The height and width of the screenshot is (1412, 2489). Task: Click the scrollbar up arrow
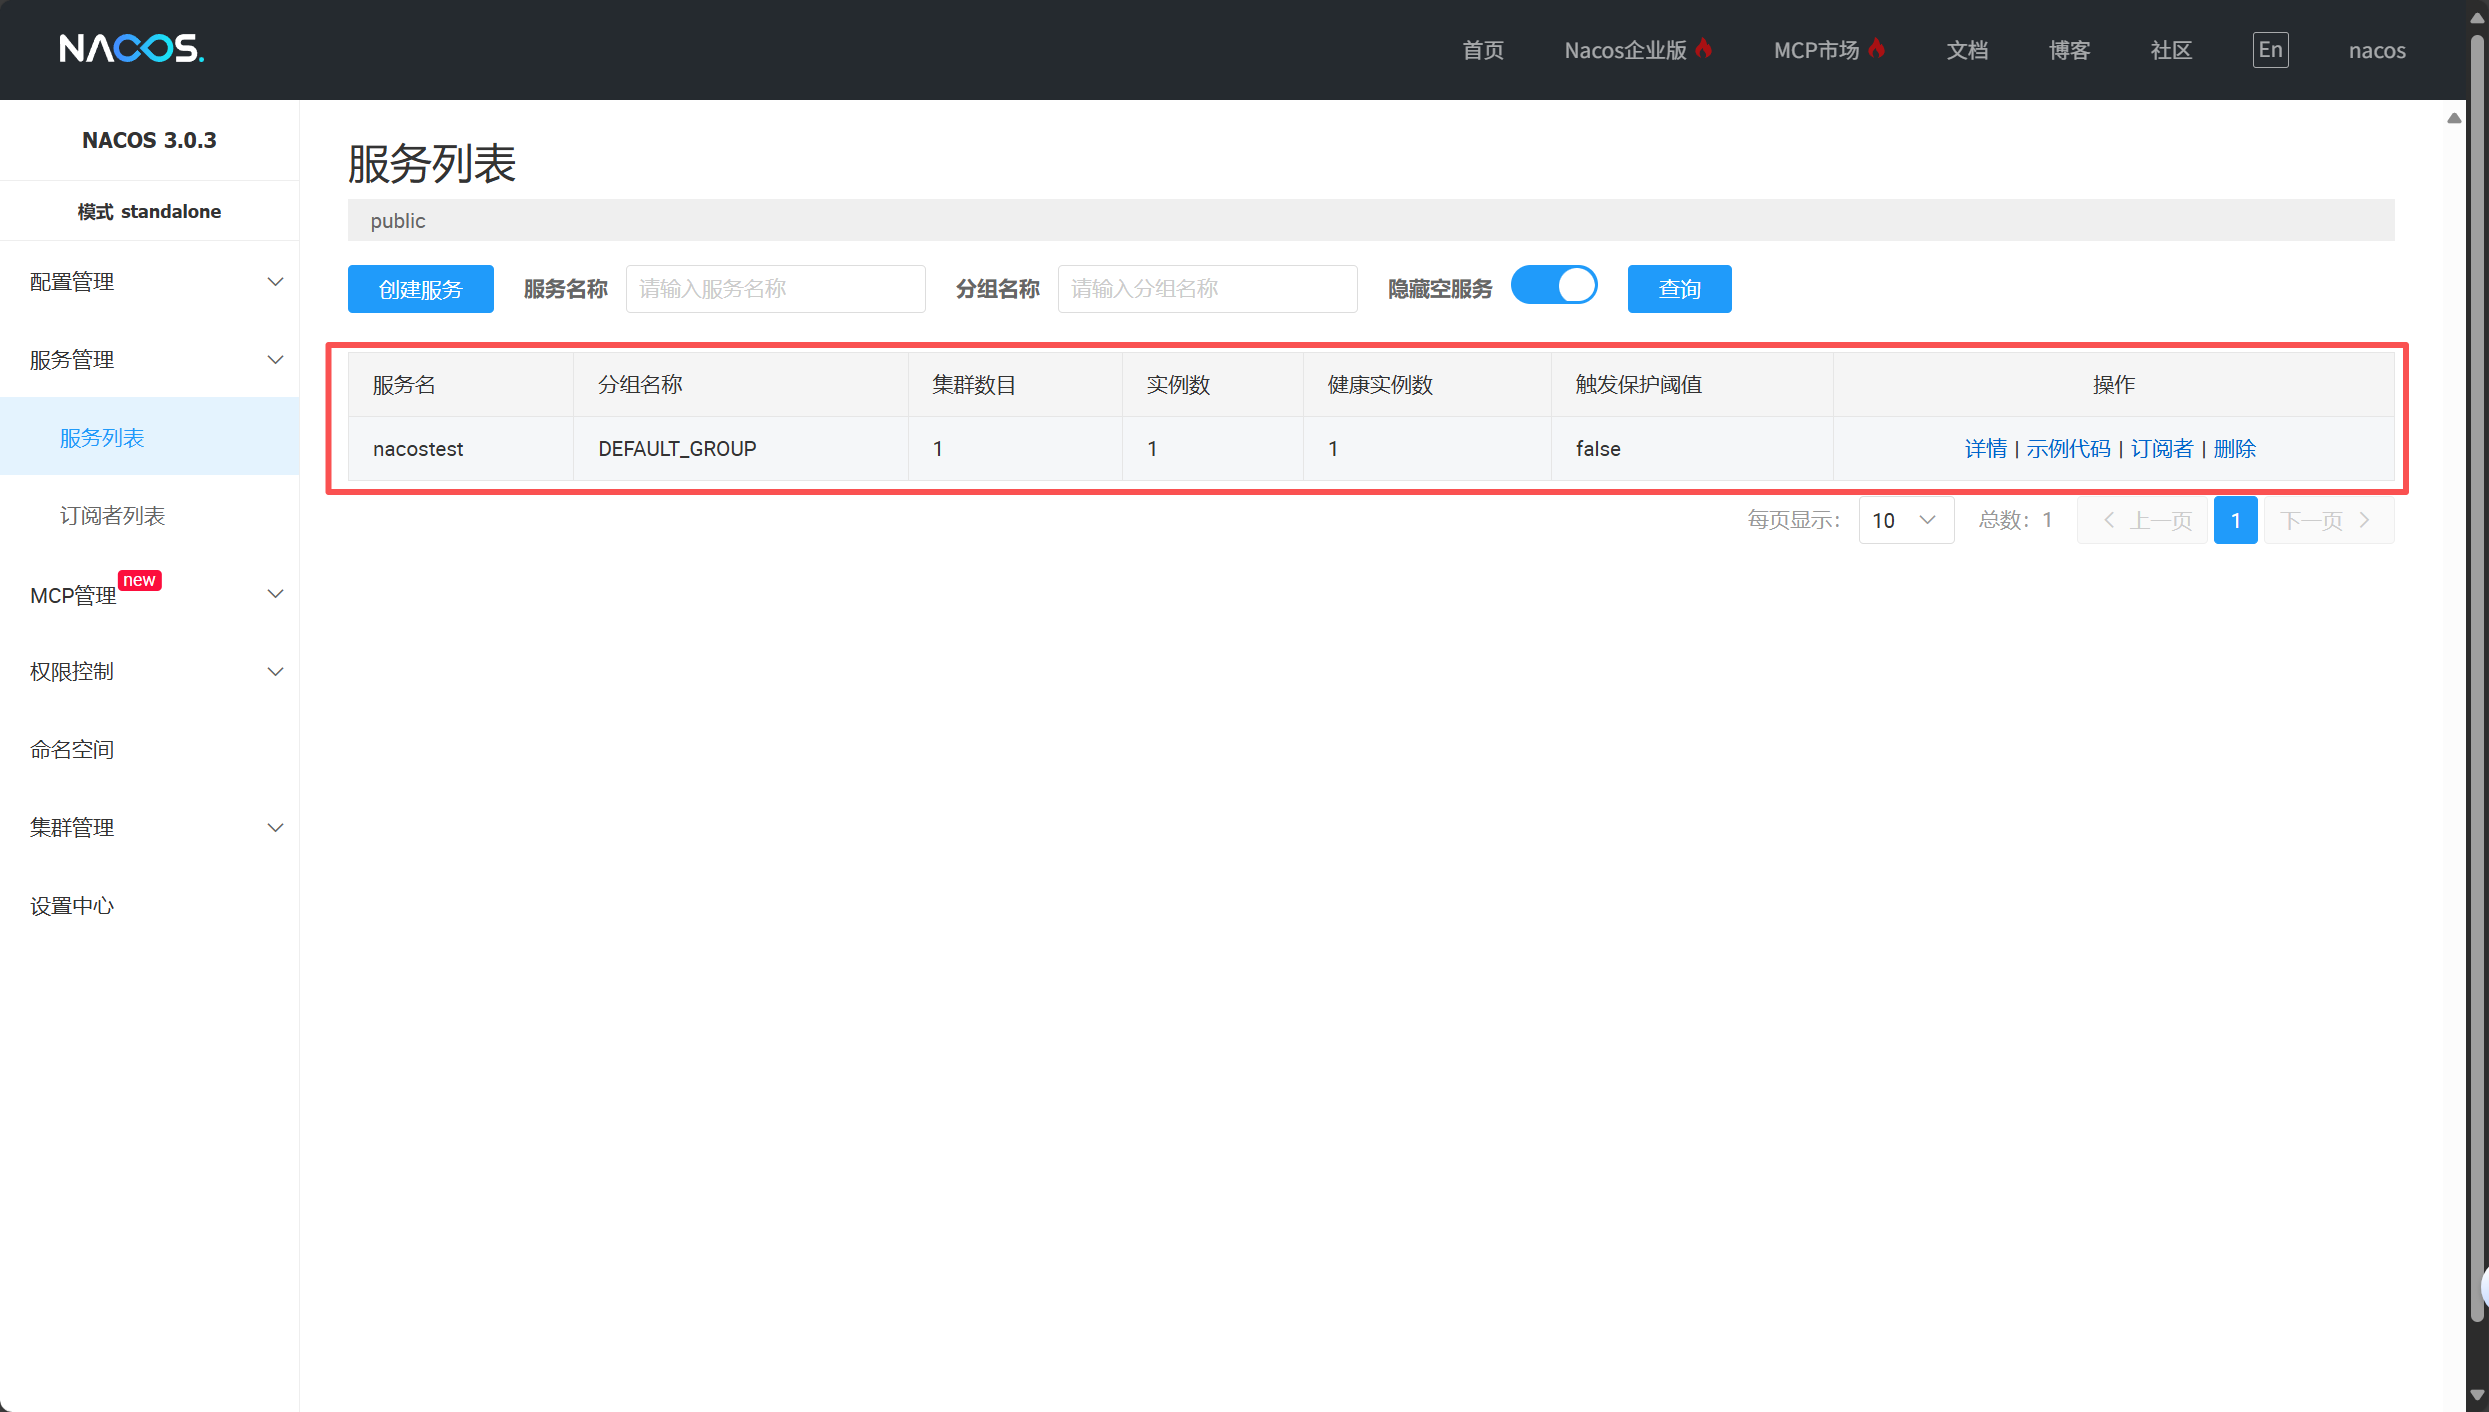point(2454,118)
